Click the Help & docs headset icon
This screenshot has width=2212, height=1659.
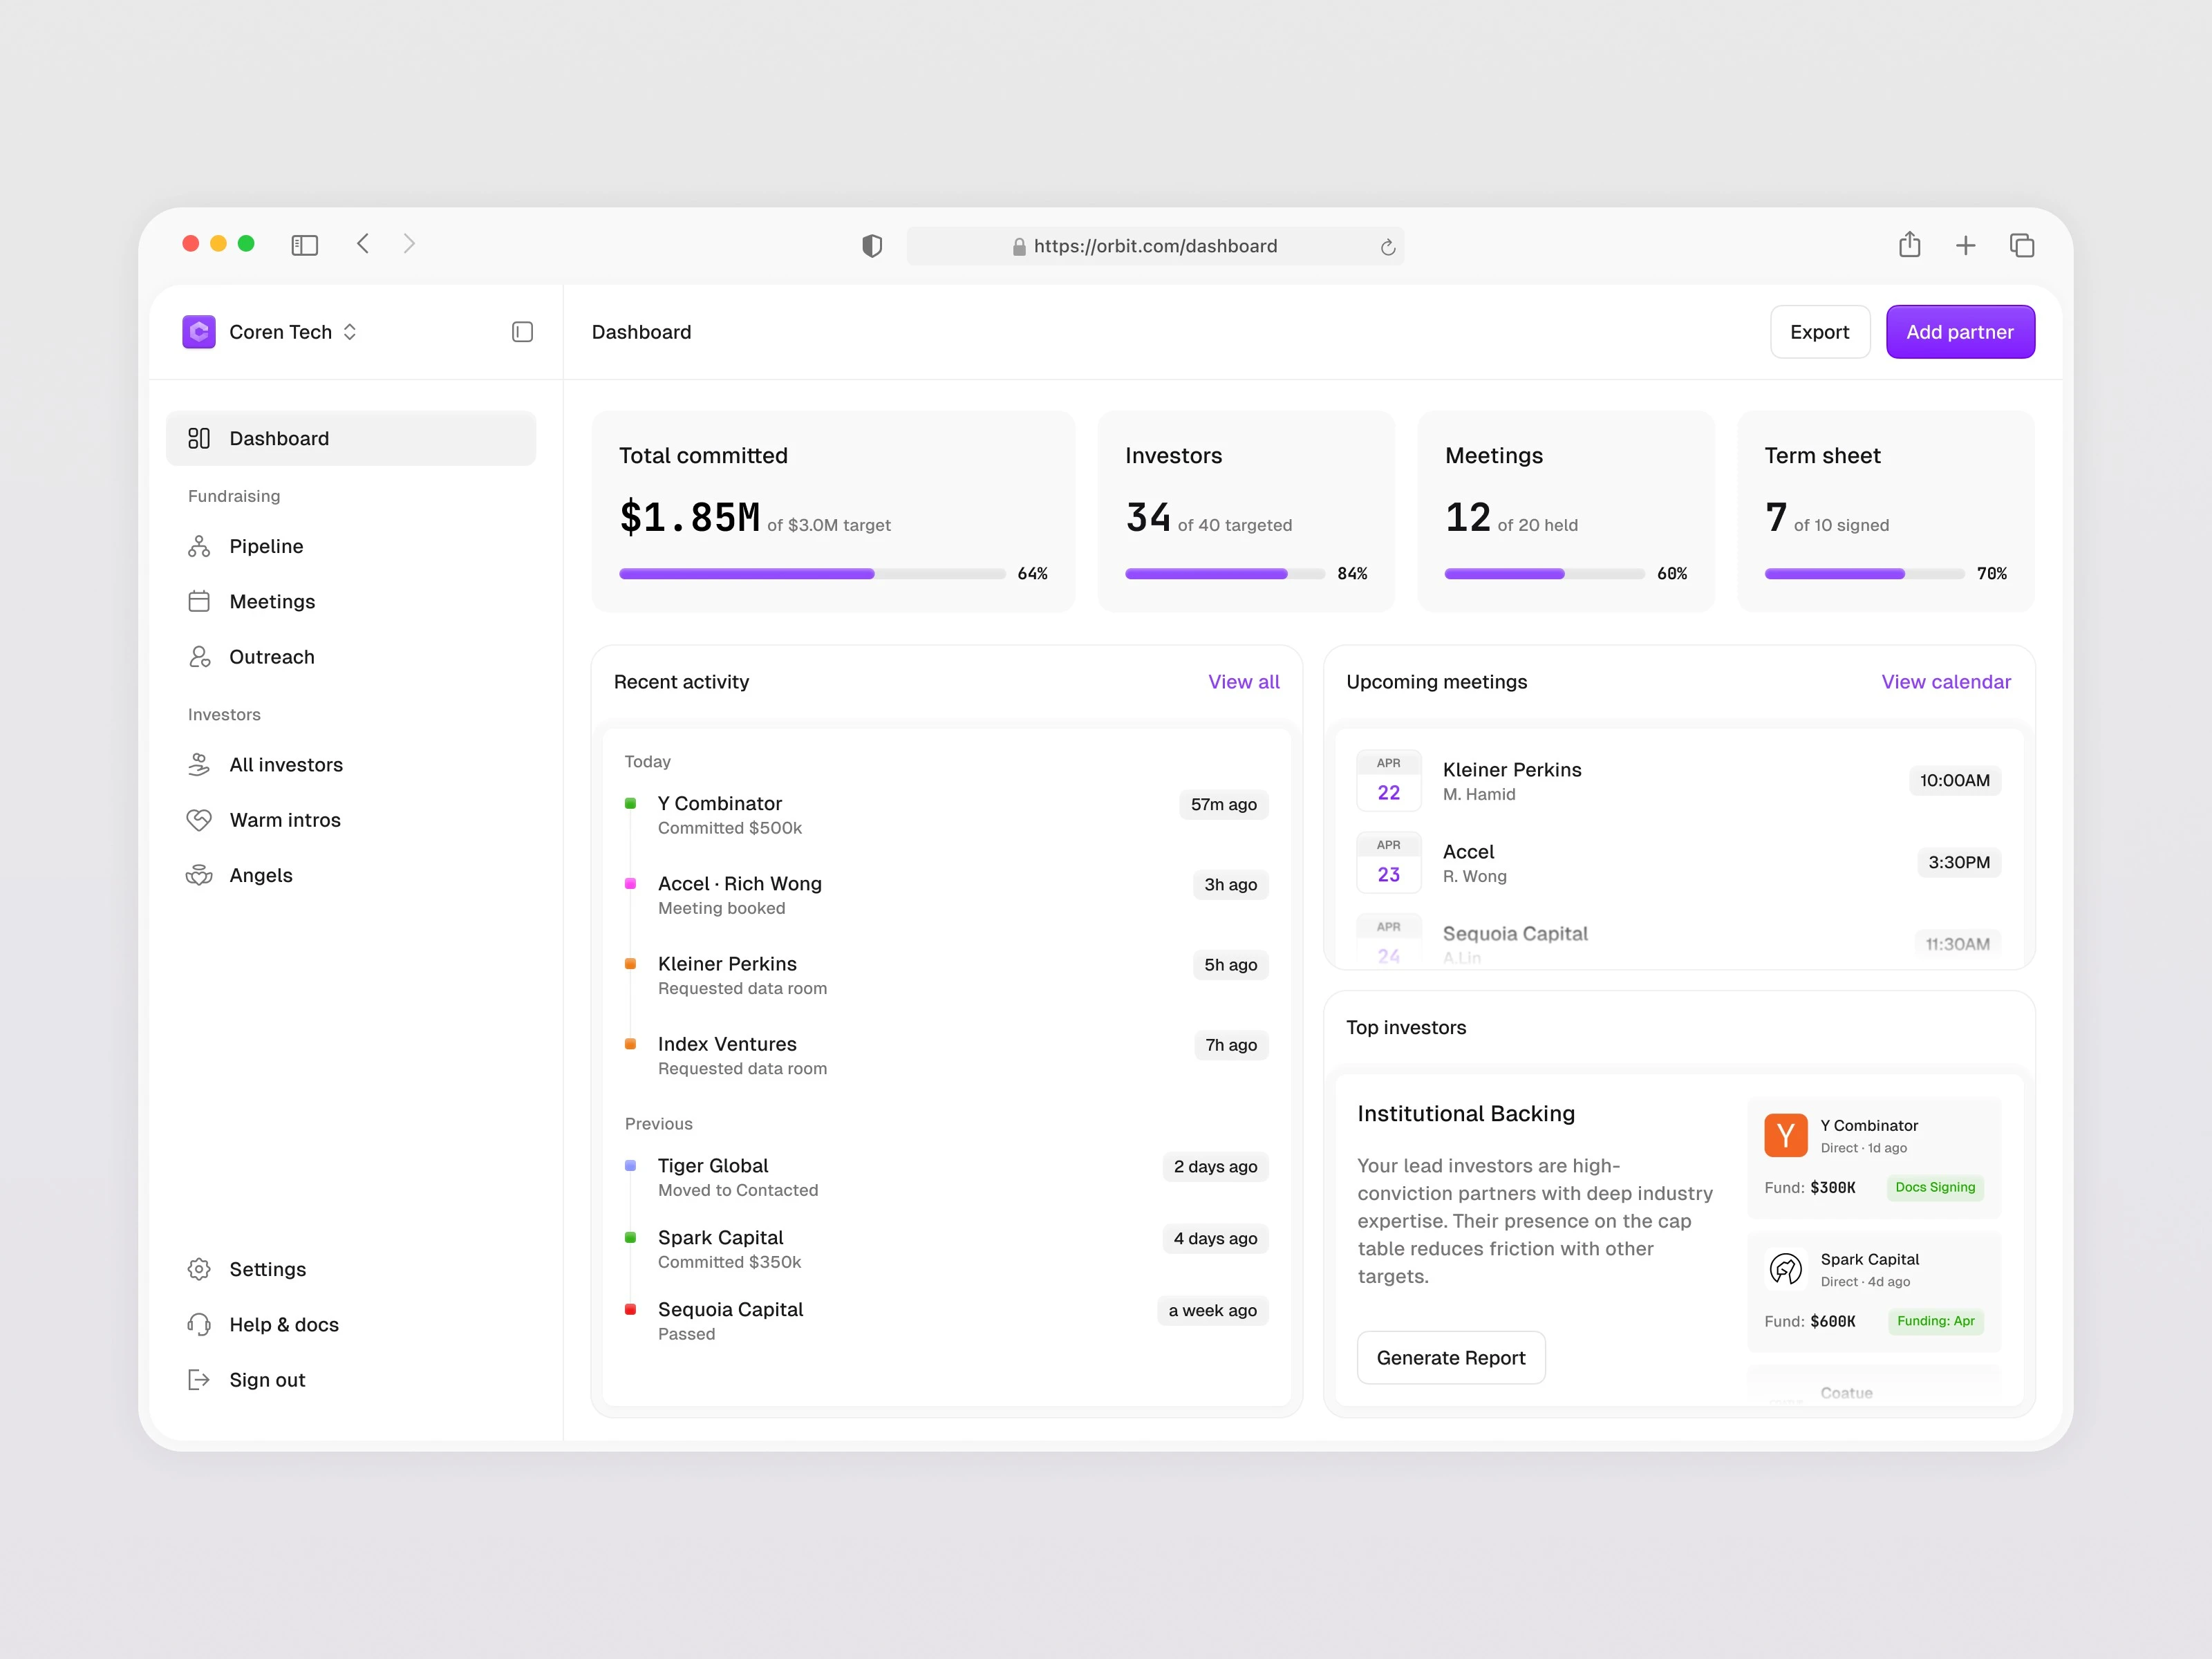199,1324
